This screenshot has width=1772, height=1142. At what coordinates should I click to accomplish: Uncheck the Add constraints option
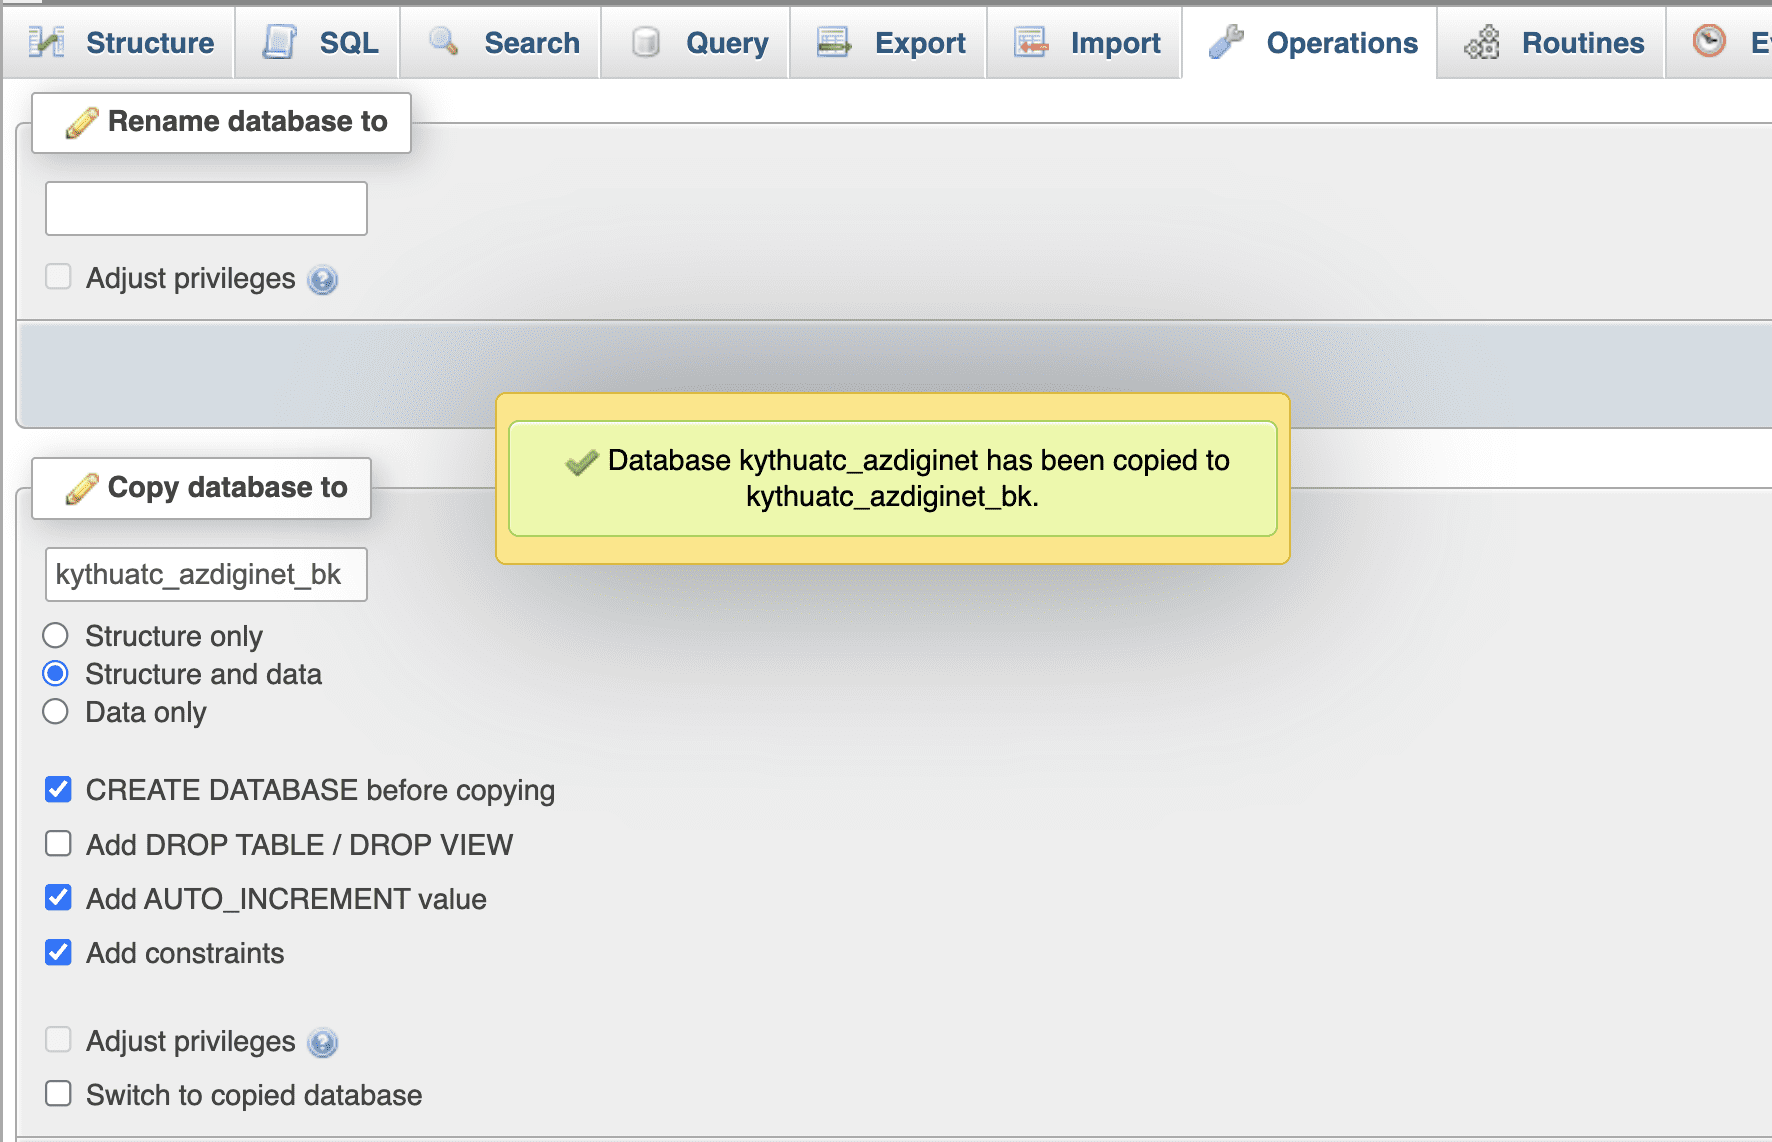58,952
